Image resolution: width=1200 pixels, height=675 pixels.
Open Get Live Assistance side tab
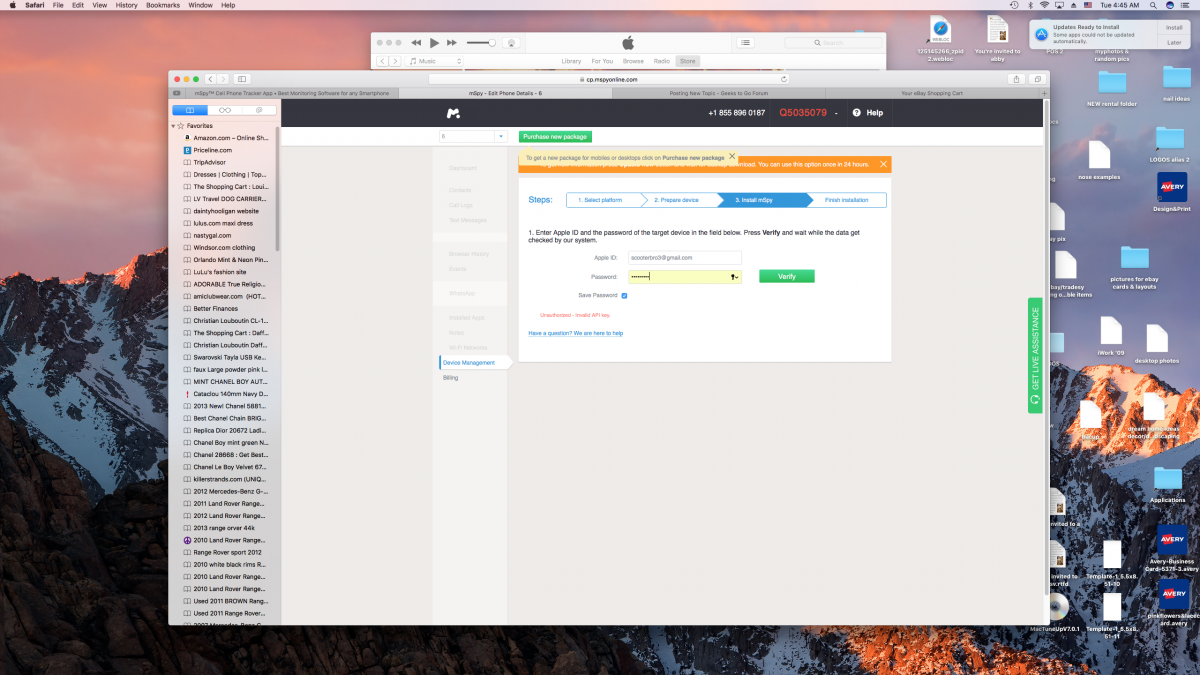(x=1035, y=355)
